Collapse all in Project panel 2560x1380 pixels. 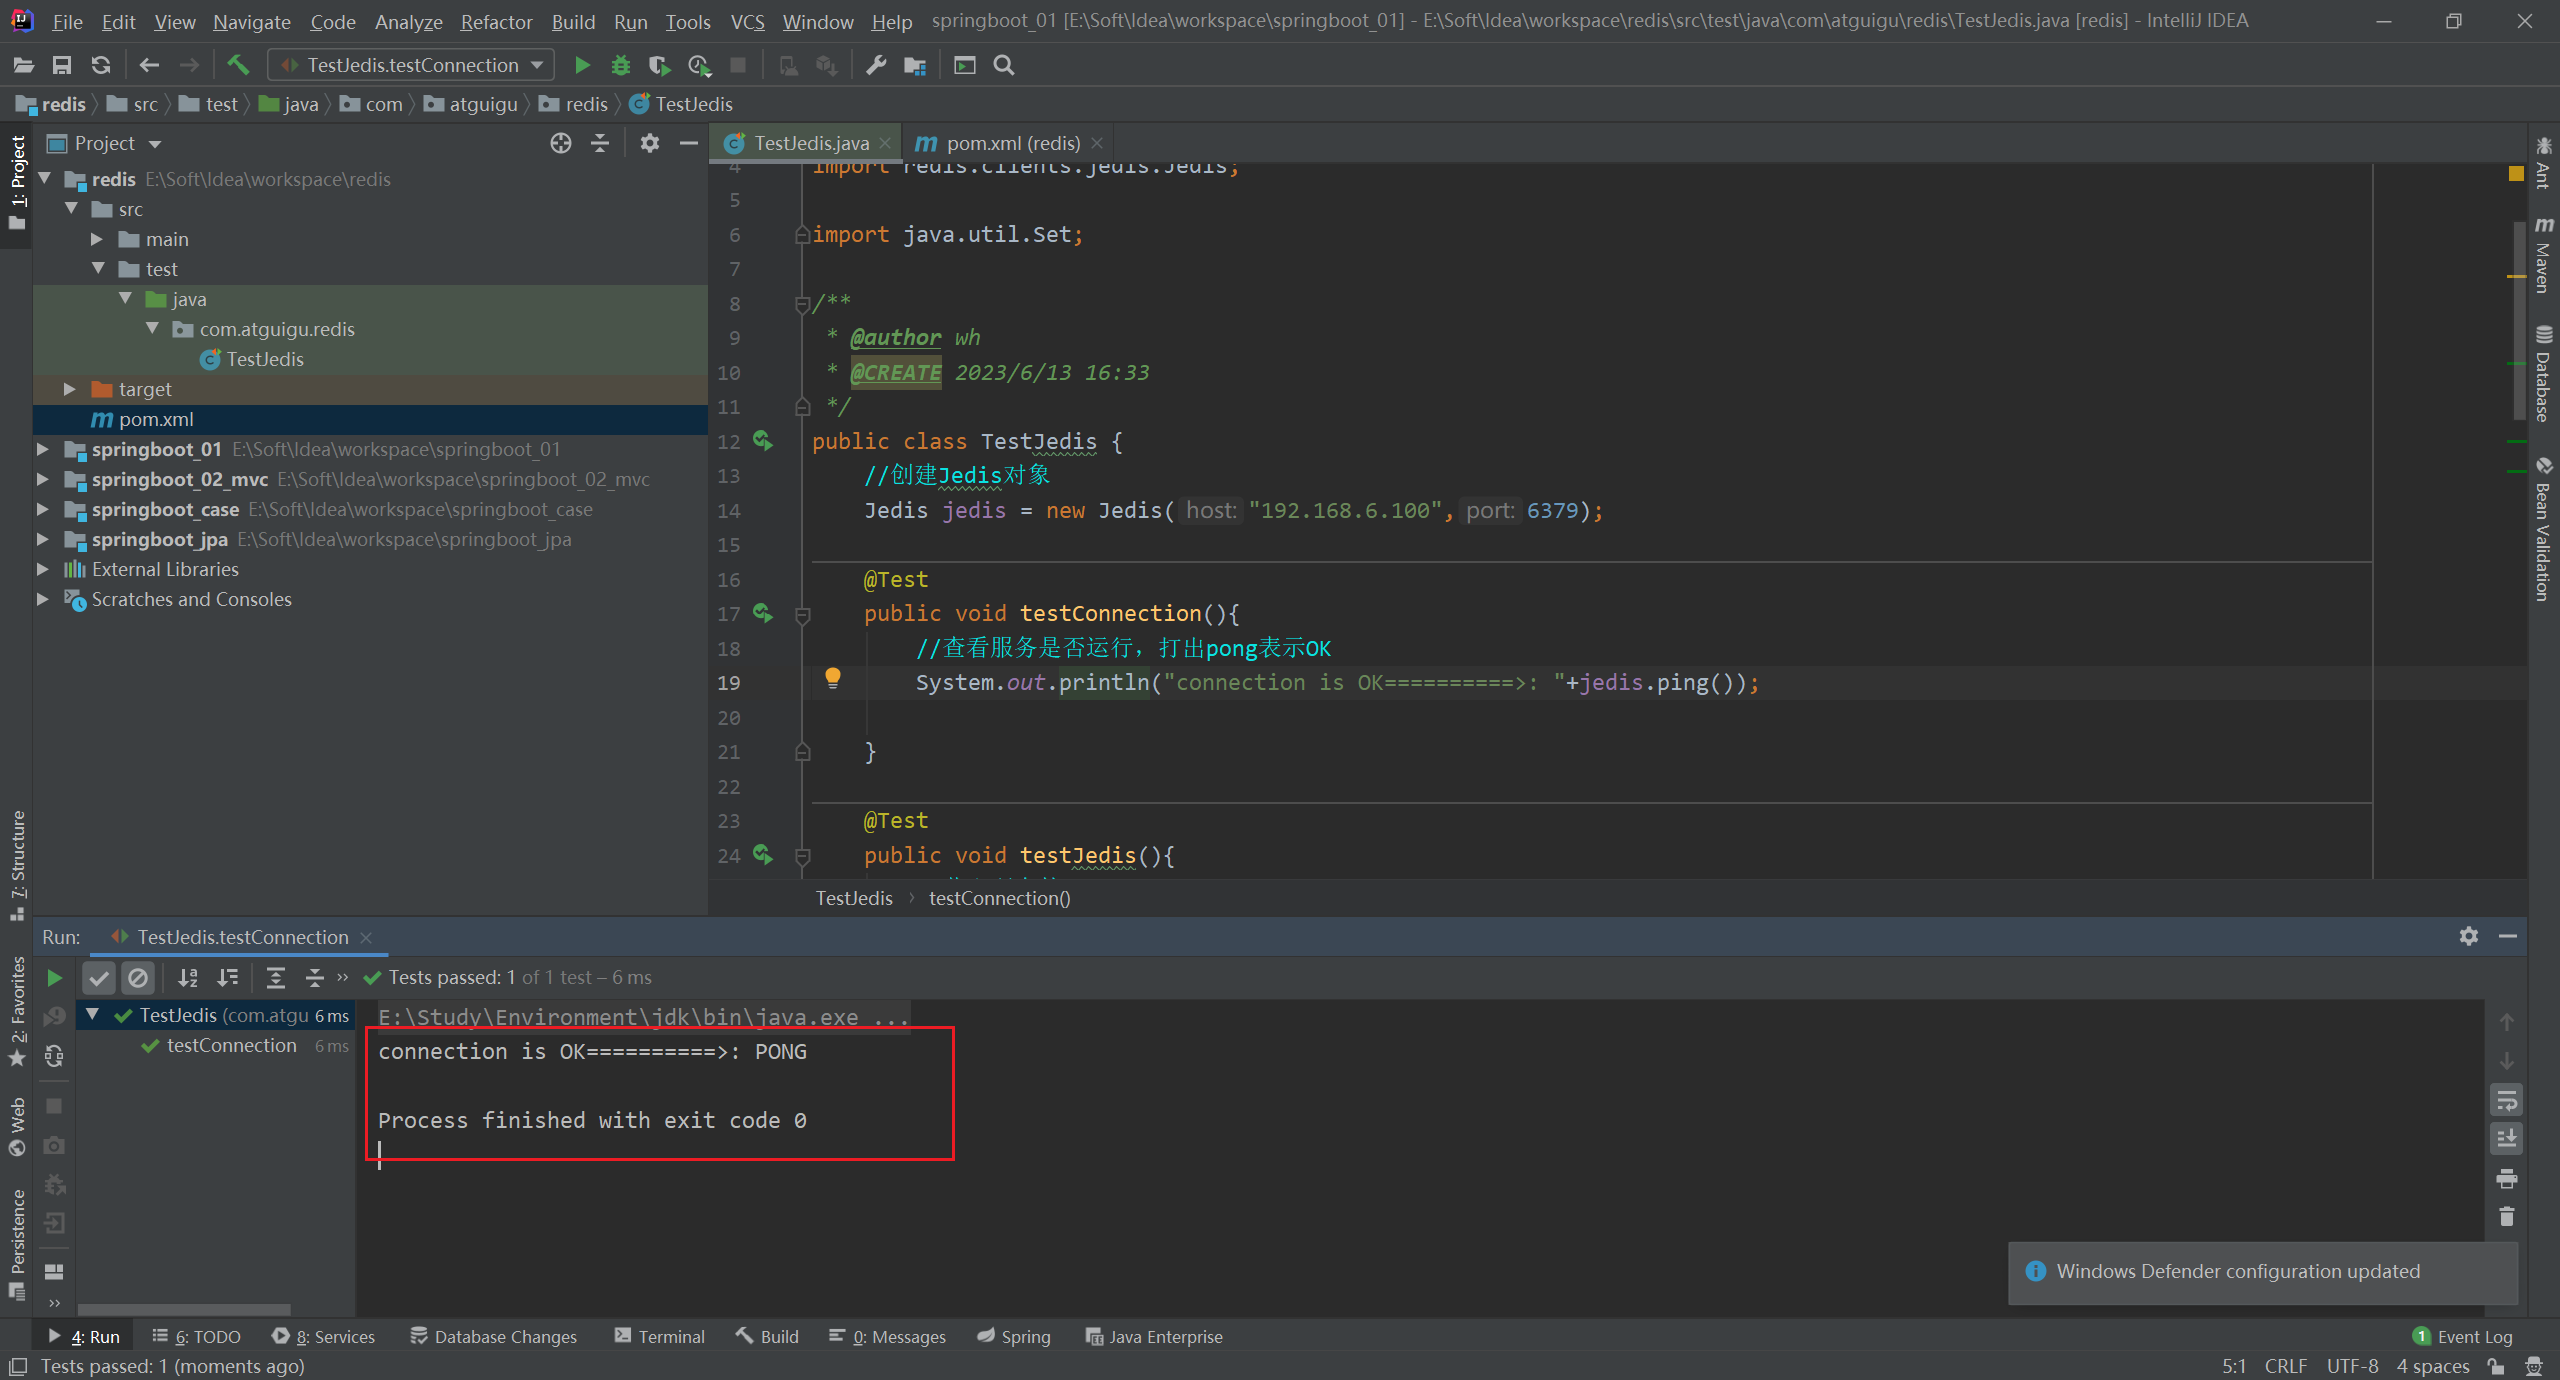(x=600, y=143)
